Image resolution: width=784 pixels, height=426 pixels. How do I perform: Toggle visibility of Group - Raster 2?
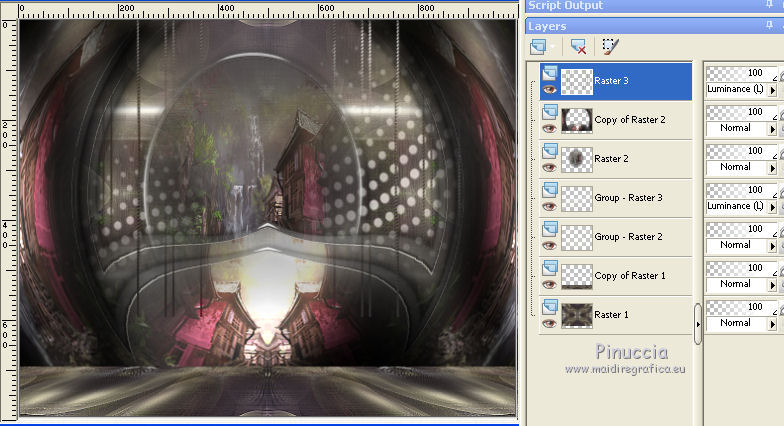(550, 246)
